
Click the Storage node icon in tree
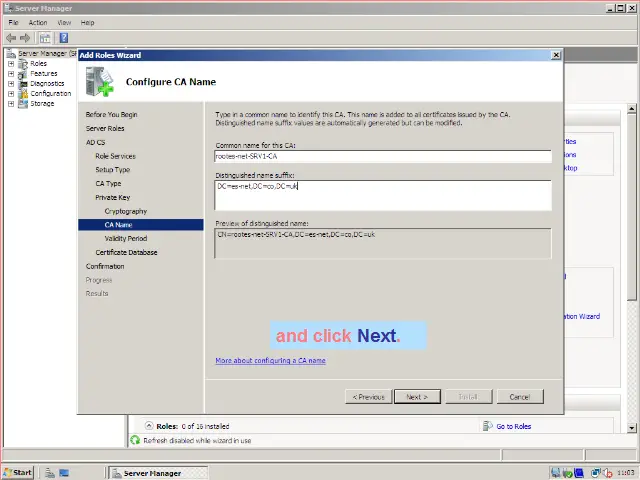click(x=23, y=104)
